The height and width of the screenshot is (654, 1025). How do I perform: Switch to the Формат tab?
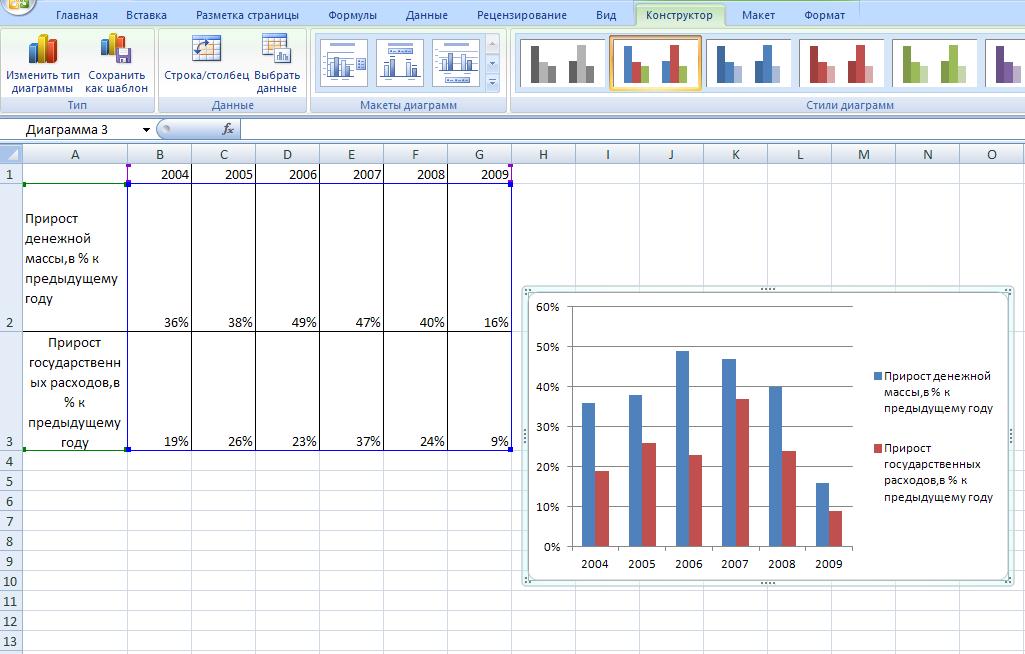coord(824,15)
